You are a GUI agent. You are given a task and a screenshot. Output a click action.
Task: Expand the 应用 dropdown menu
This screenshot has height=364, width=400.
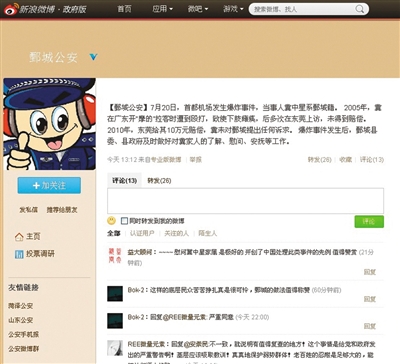click(162, 9)
